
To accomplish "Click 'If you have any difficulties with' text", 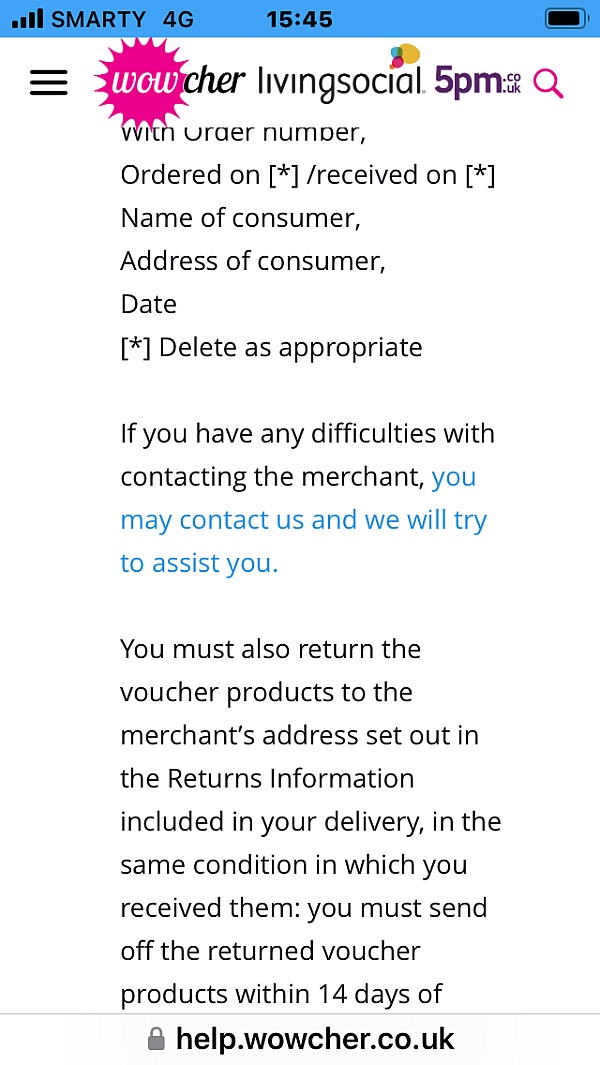I will point(307,433).
